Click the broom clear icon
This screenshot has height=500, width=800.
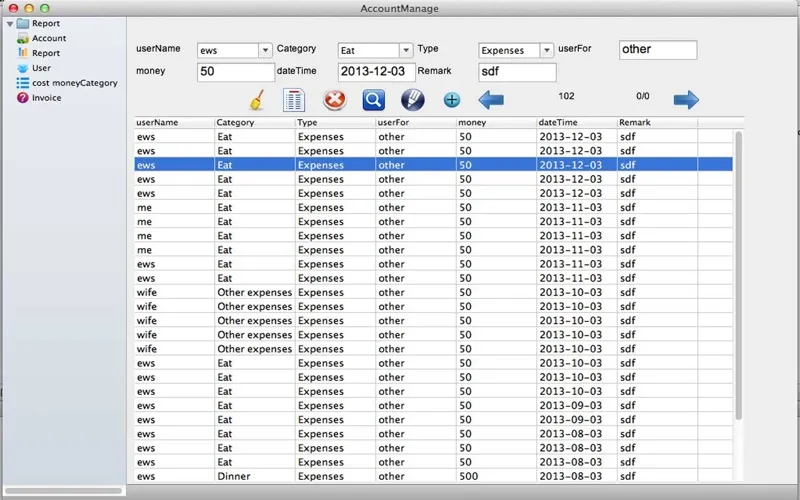pos(257,100)
